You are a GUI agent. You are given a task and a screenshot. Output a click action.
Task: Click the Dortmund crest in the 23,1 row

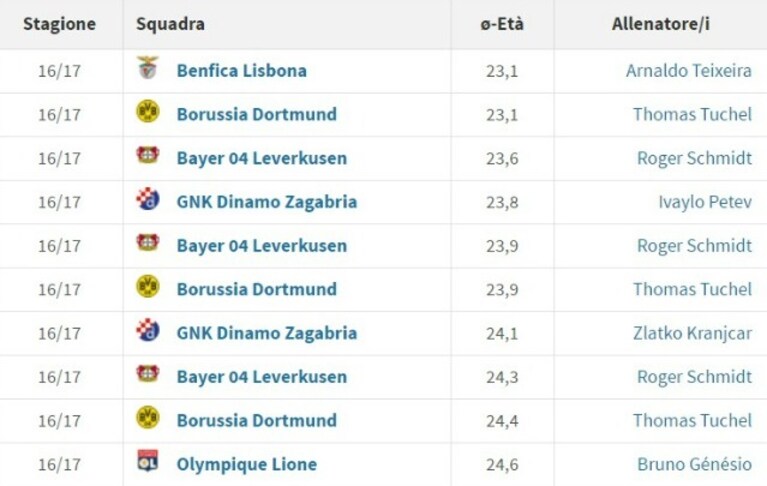[x=148, y=111]
